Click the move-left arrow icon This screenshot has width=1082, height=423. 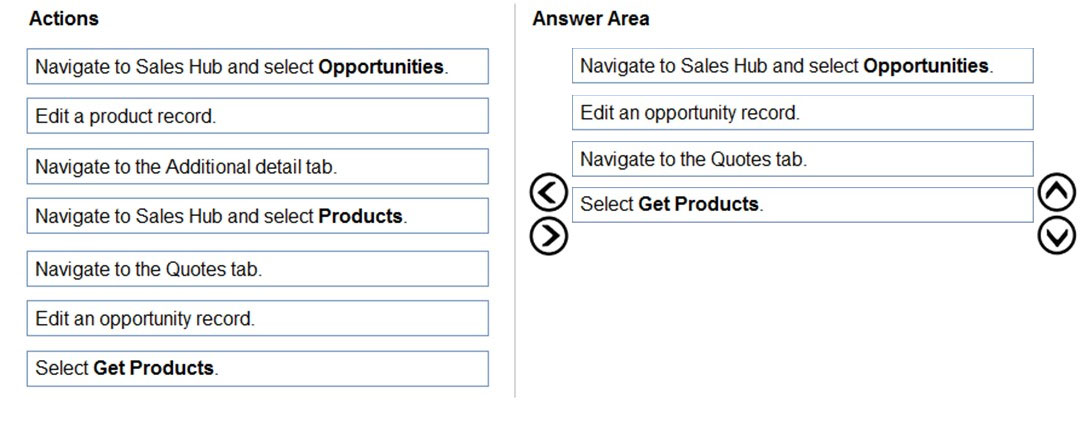pos(549,194)
